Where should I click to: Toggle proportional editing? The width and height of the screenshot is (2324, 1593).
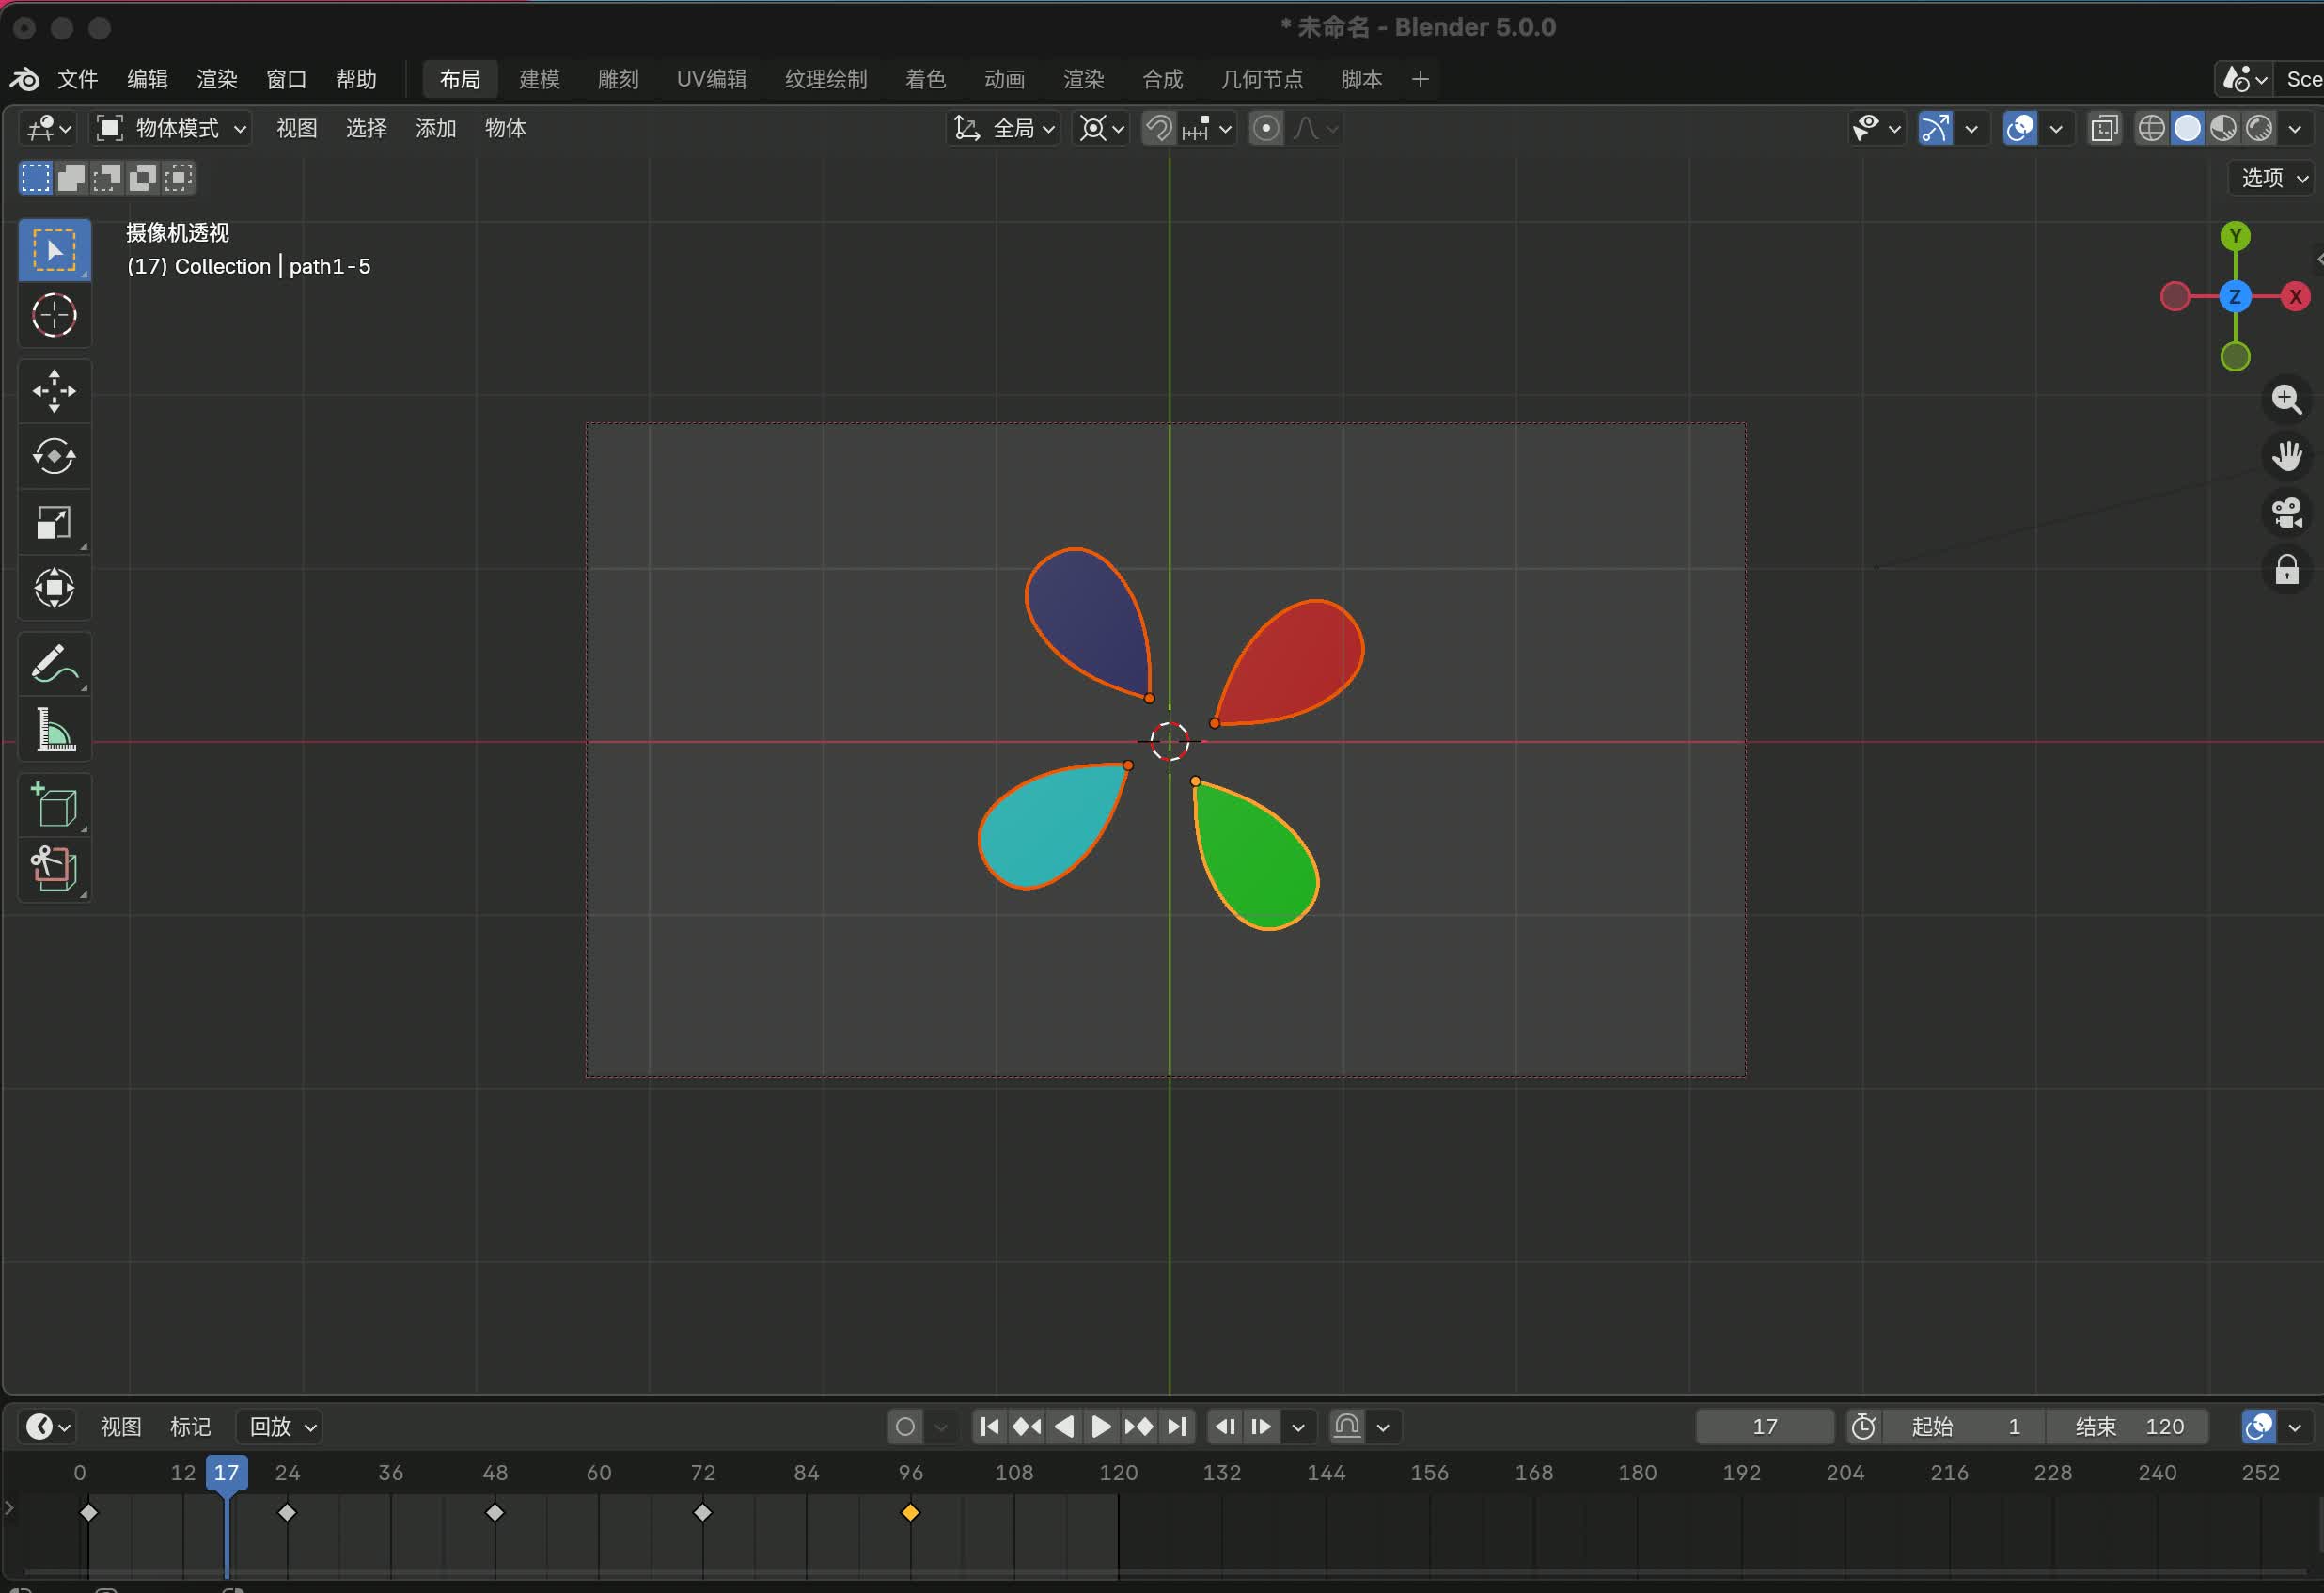[1266, 129]
